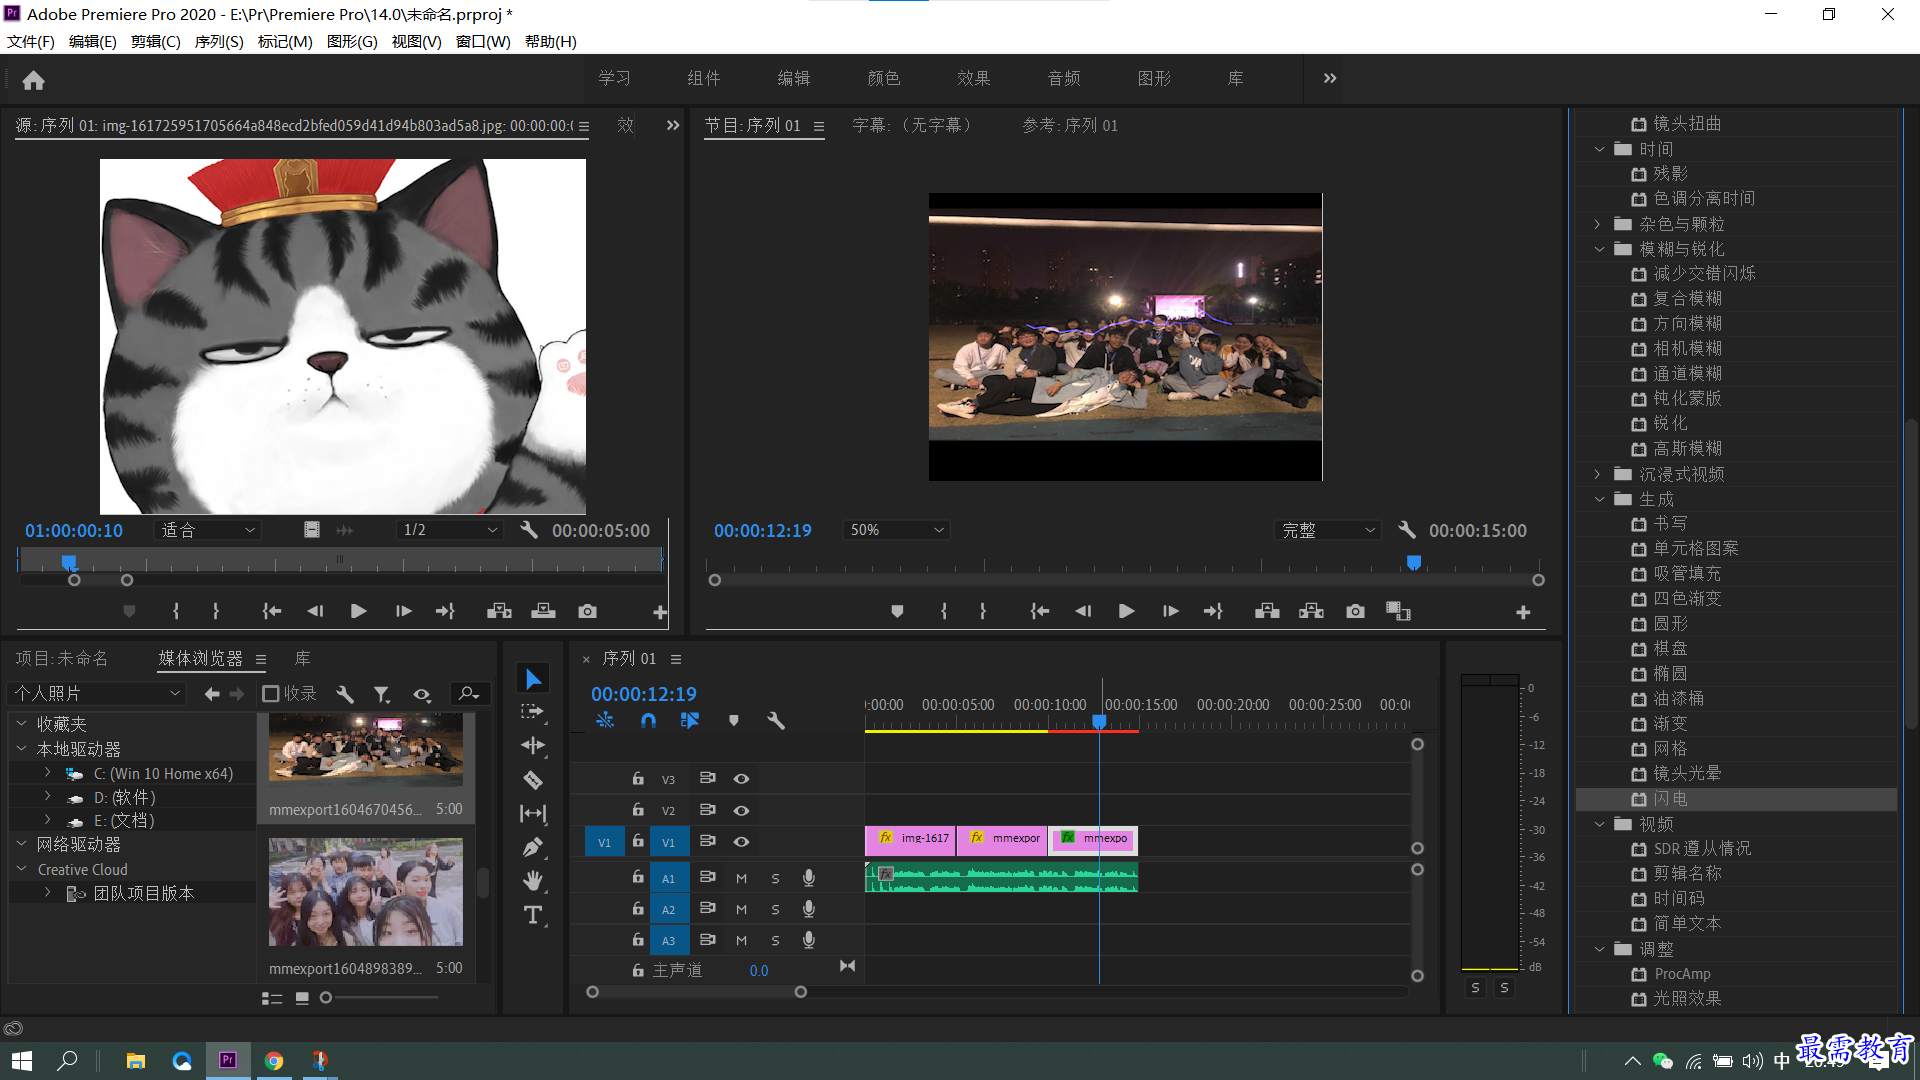The width and height of the screenshot is (1920, 1080).
Task: Open media browser location dropdown 个人照片
Action: point(97,693)
